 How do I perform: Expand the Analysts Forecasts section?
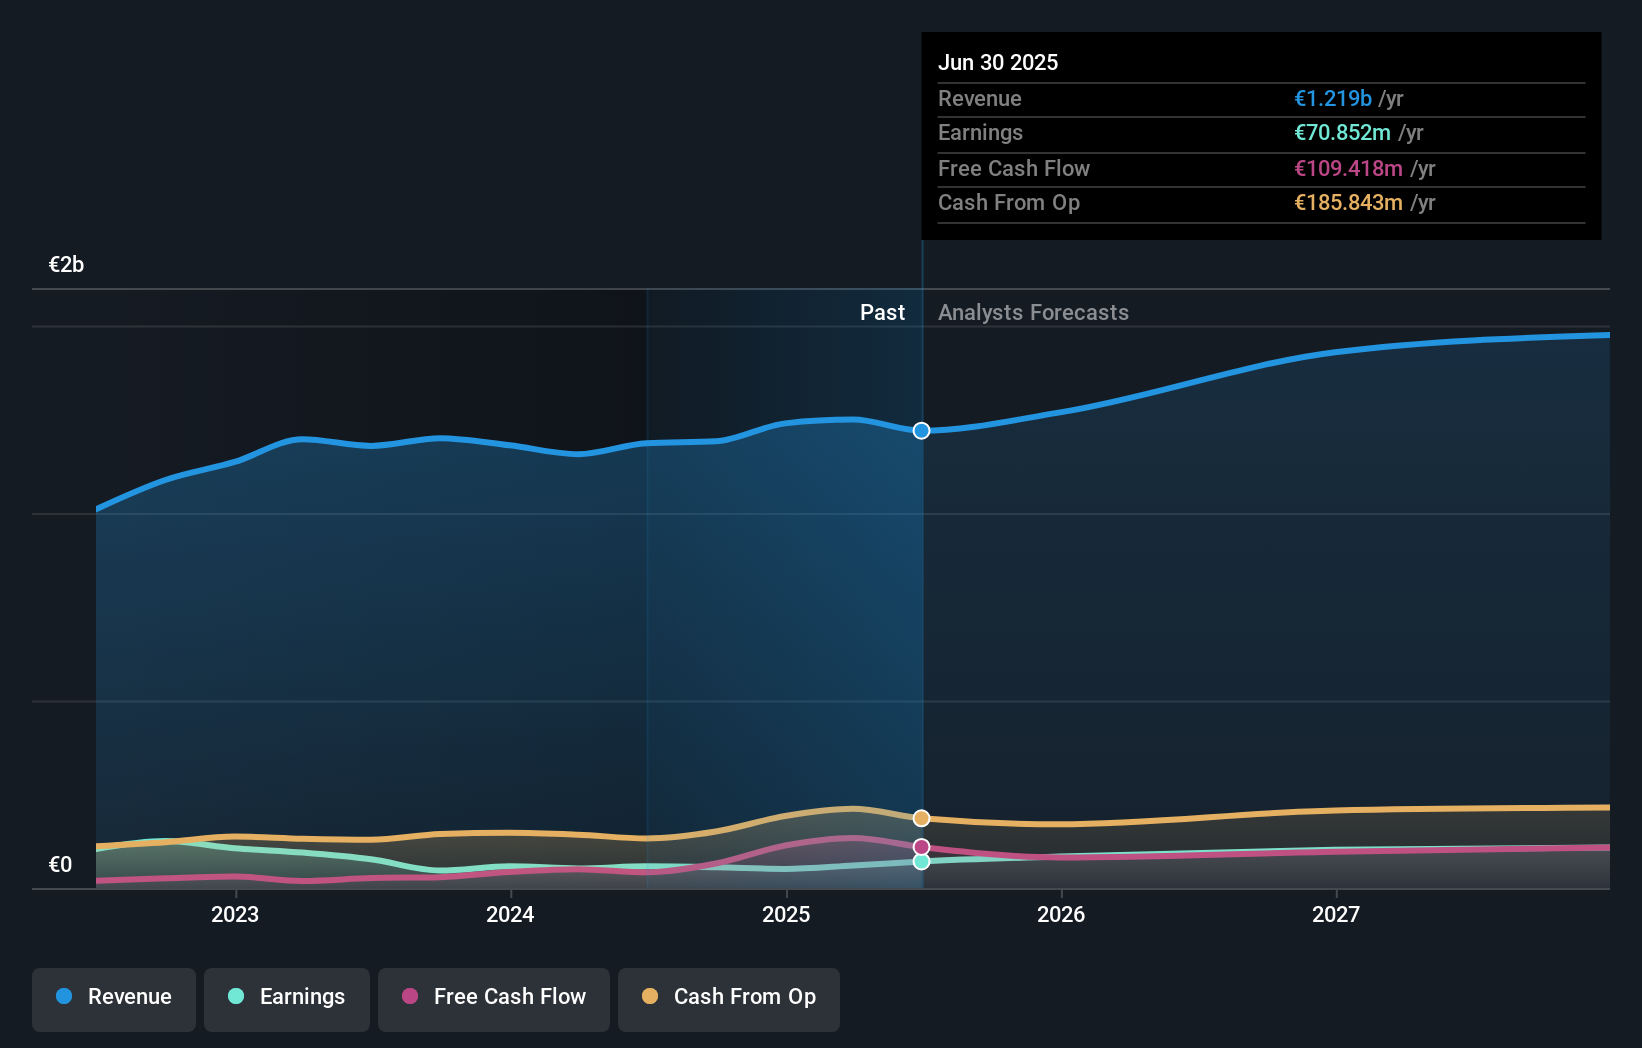pyautogui.click(x=1033, y=312)
